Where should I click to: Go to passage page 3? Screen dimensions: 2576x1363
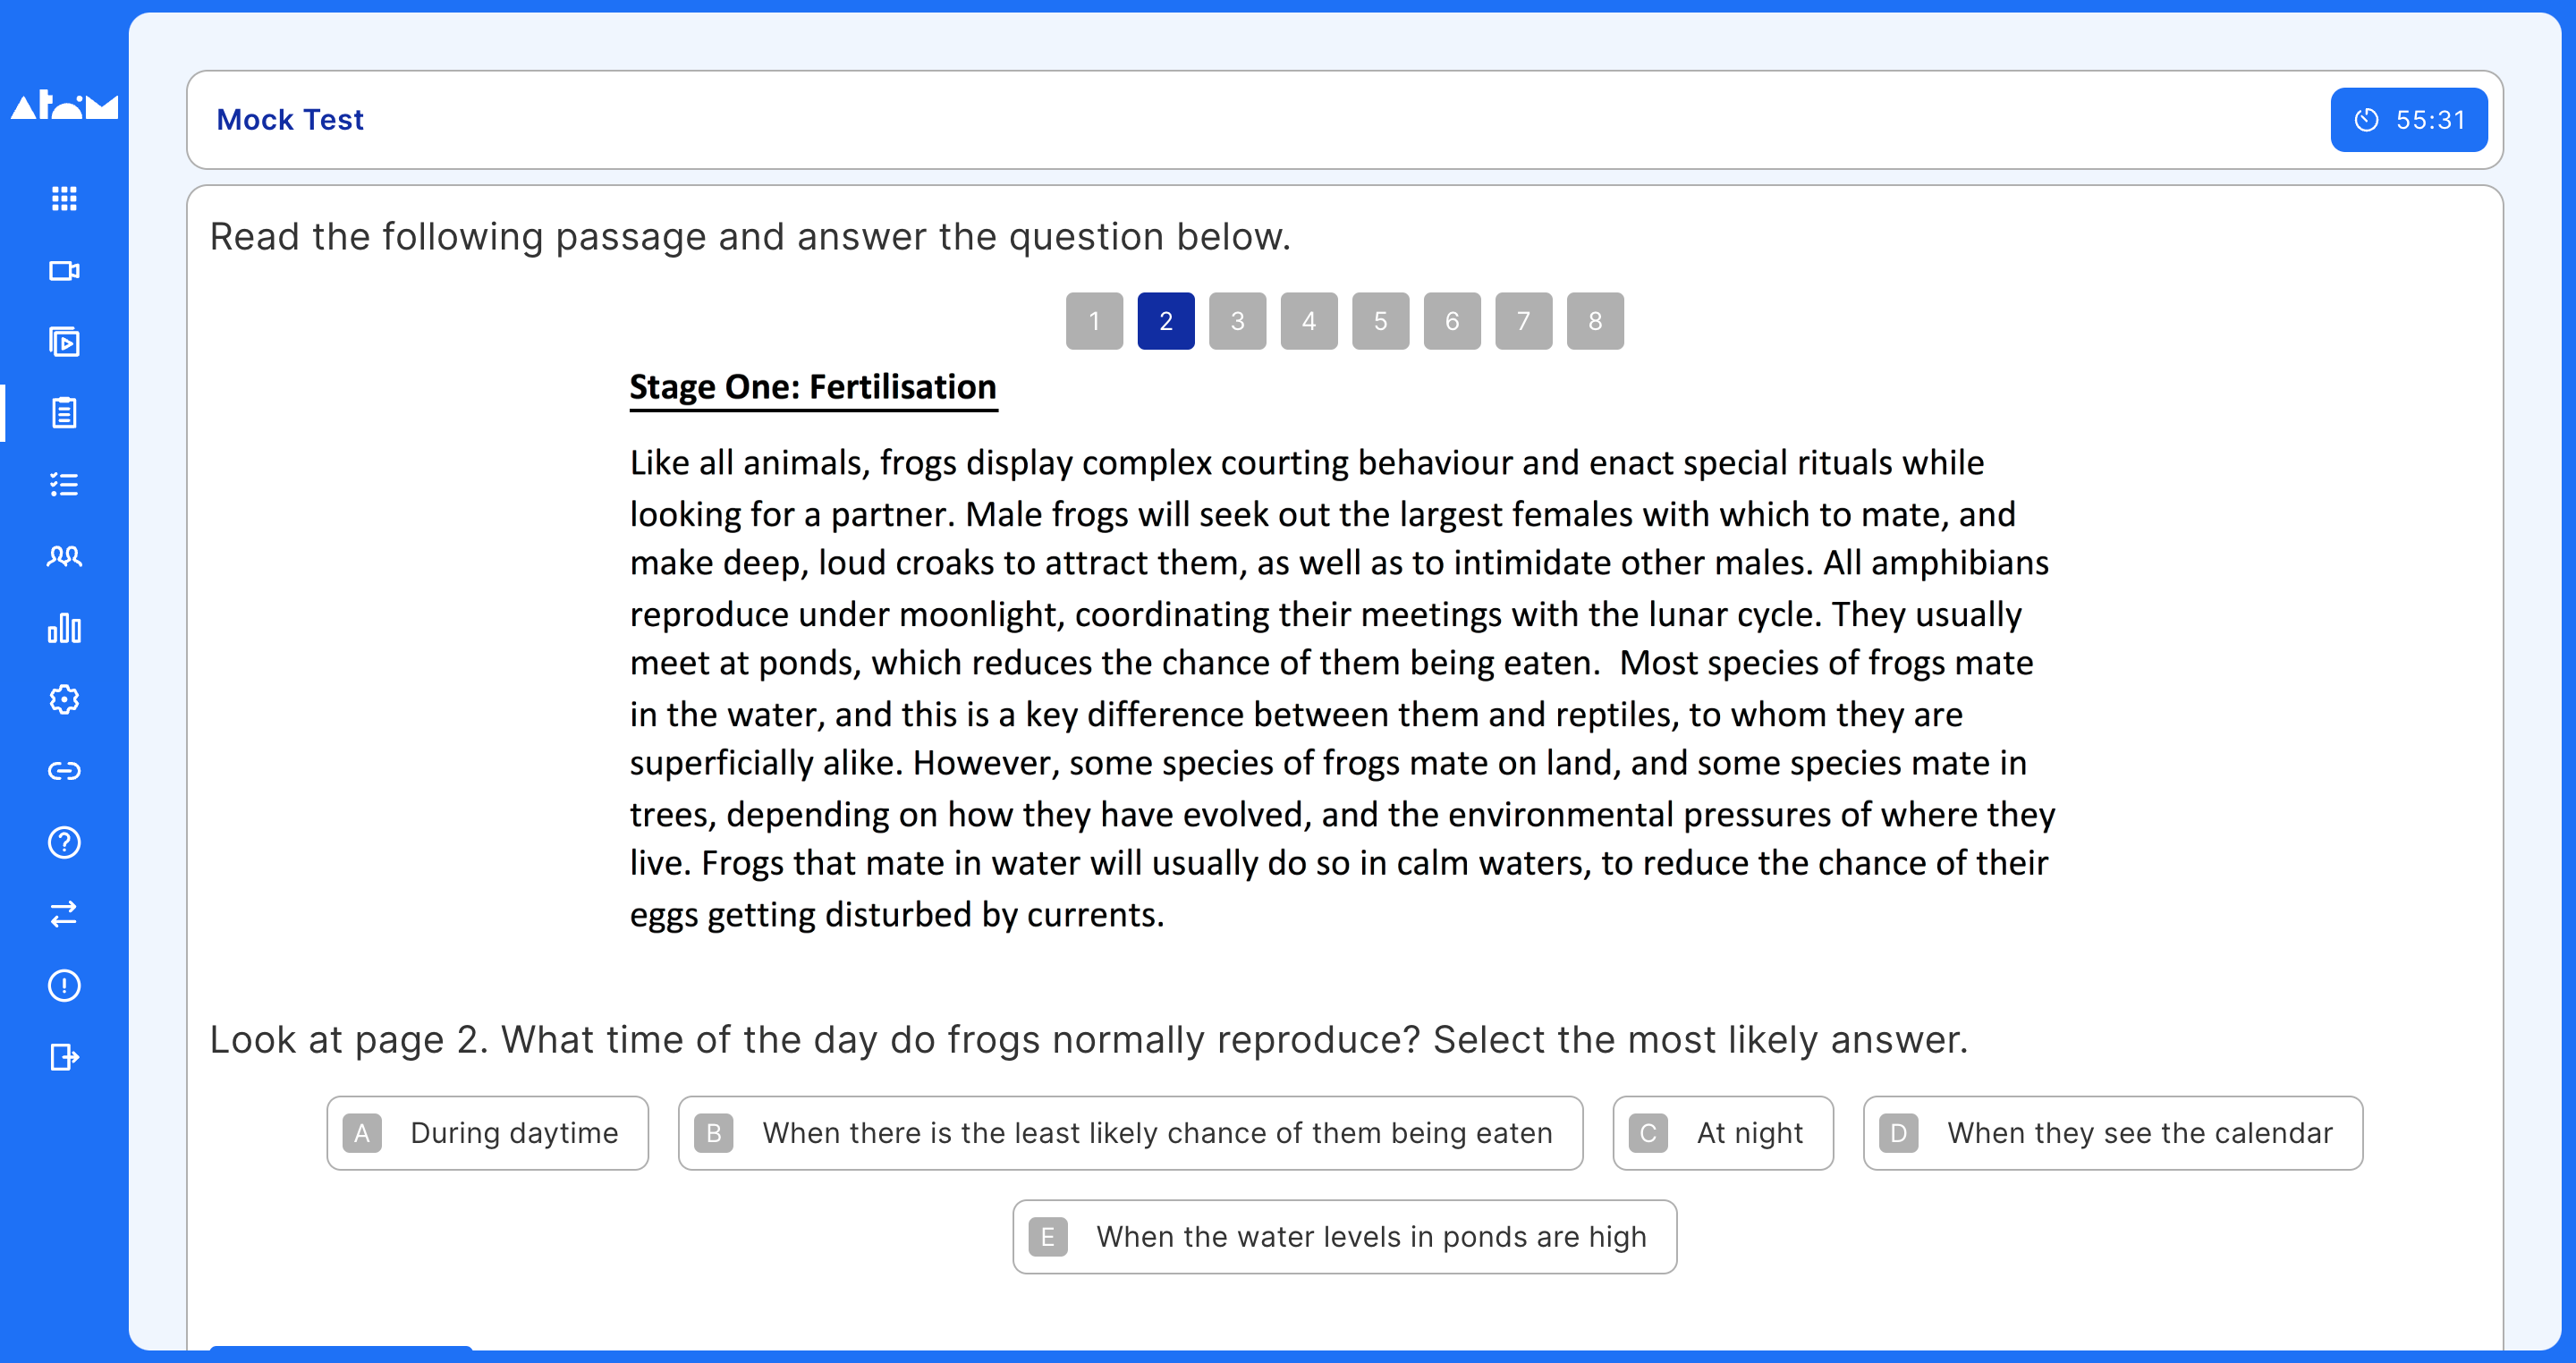pyautogui.click(x=1237, y=321)
